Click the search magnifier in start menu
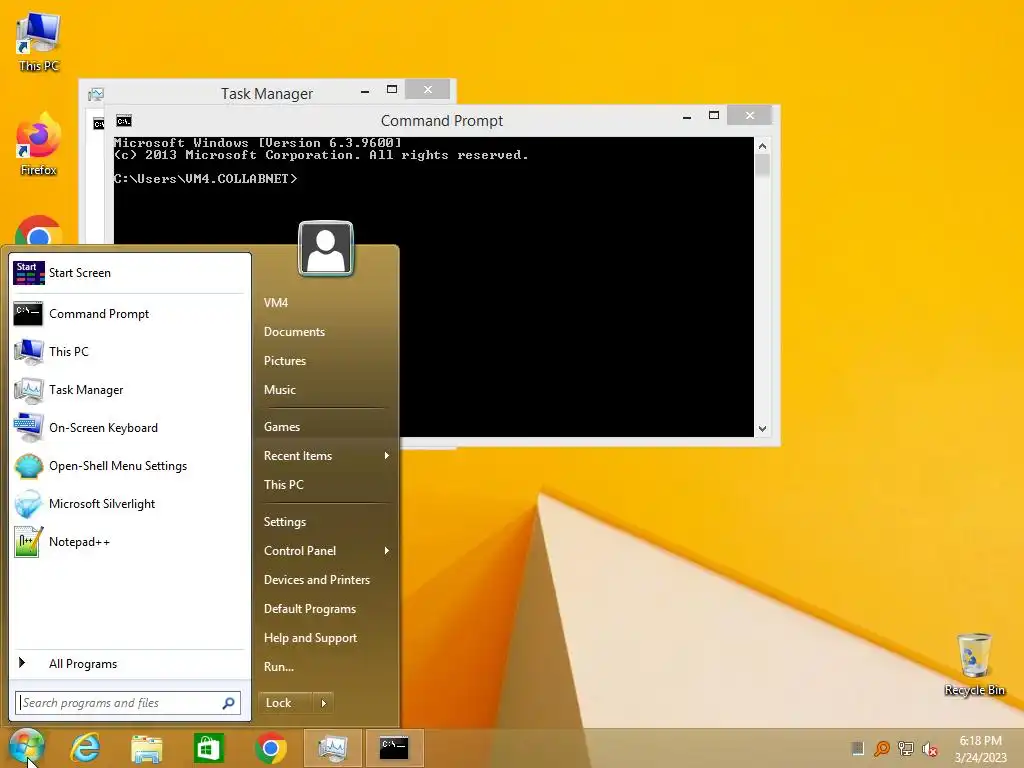This screenshot has width=1024, height=768. [229, 703]
